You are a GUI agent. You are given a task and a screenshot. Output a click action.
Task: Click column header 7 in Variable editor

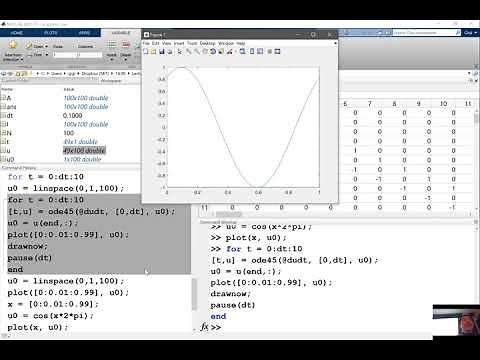tap(370, 104)
